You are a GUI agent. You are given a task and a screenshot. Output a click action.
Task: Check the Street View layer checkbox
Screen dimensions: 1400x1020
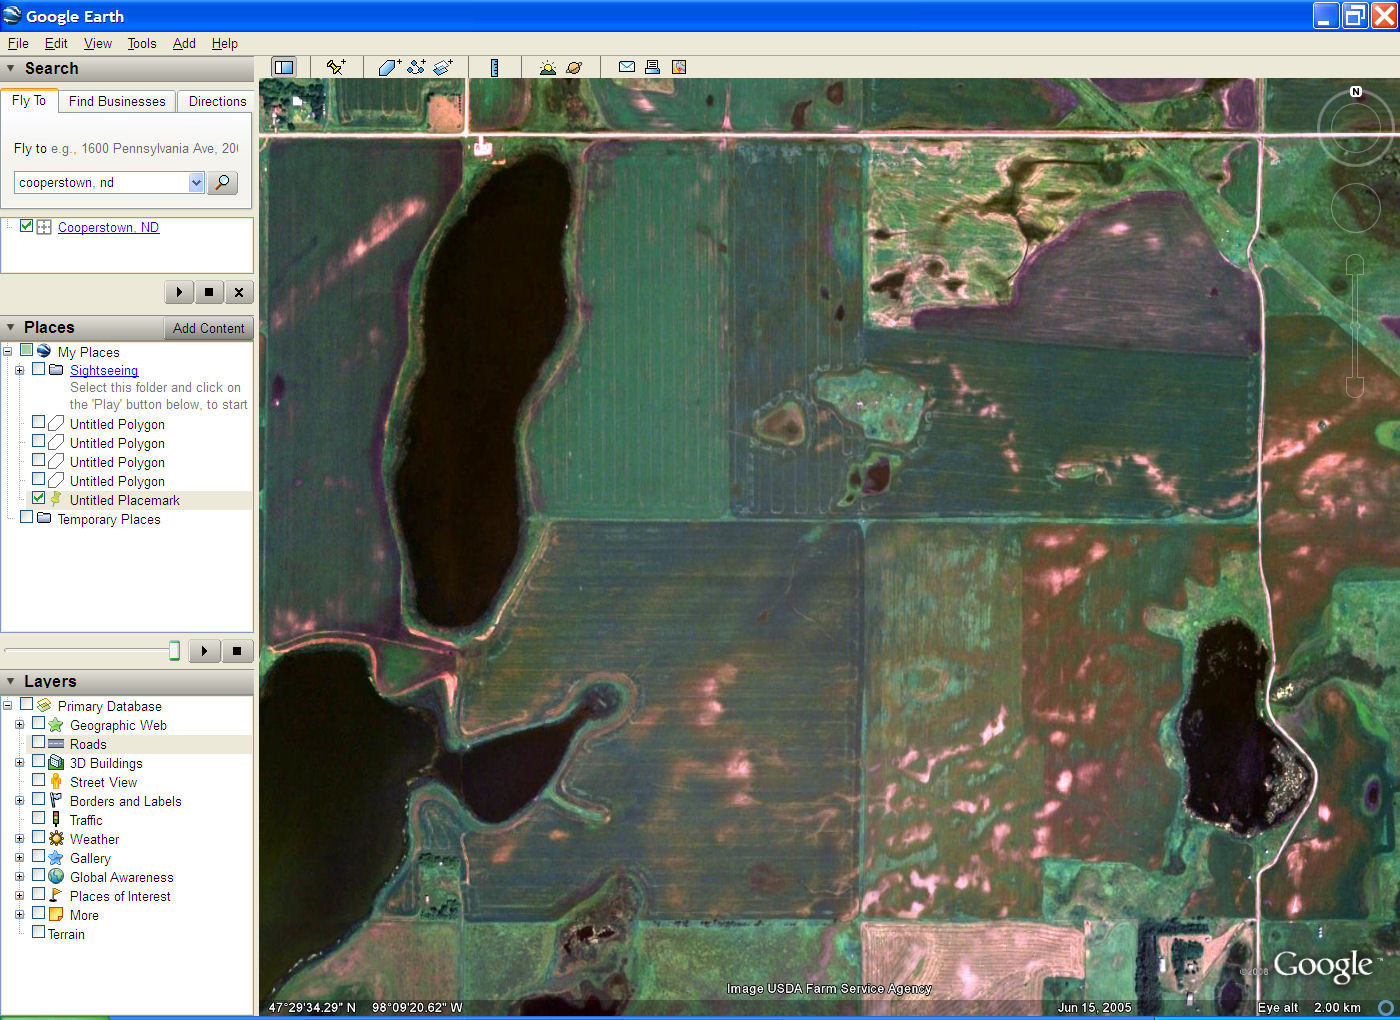(38, 781)
